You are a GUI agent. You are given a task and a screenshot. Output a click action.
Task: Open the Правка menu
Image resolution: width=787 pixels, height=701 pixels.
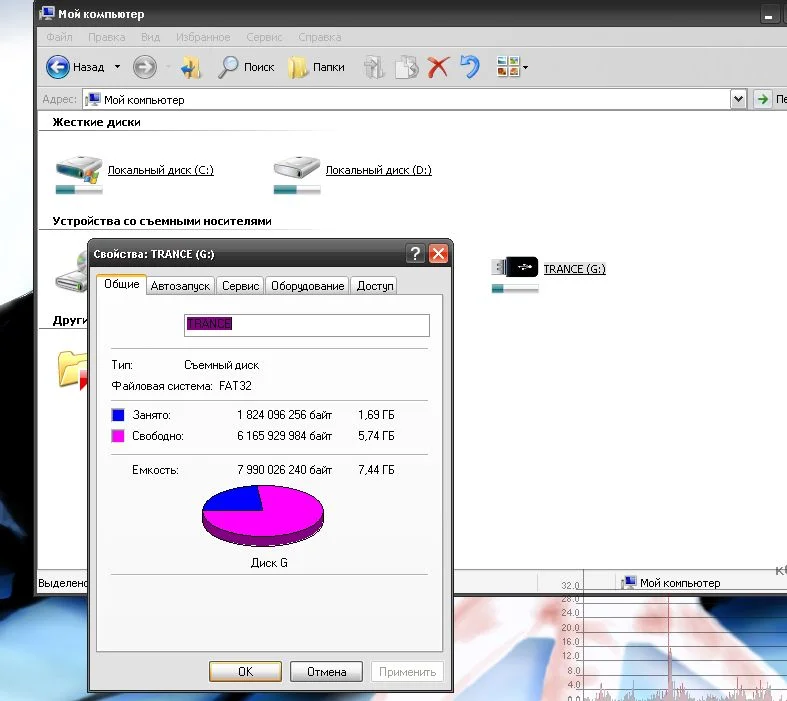(106, 37)
